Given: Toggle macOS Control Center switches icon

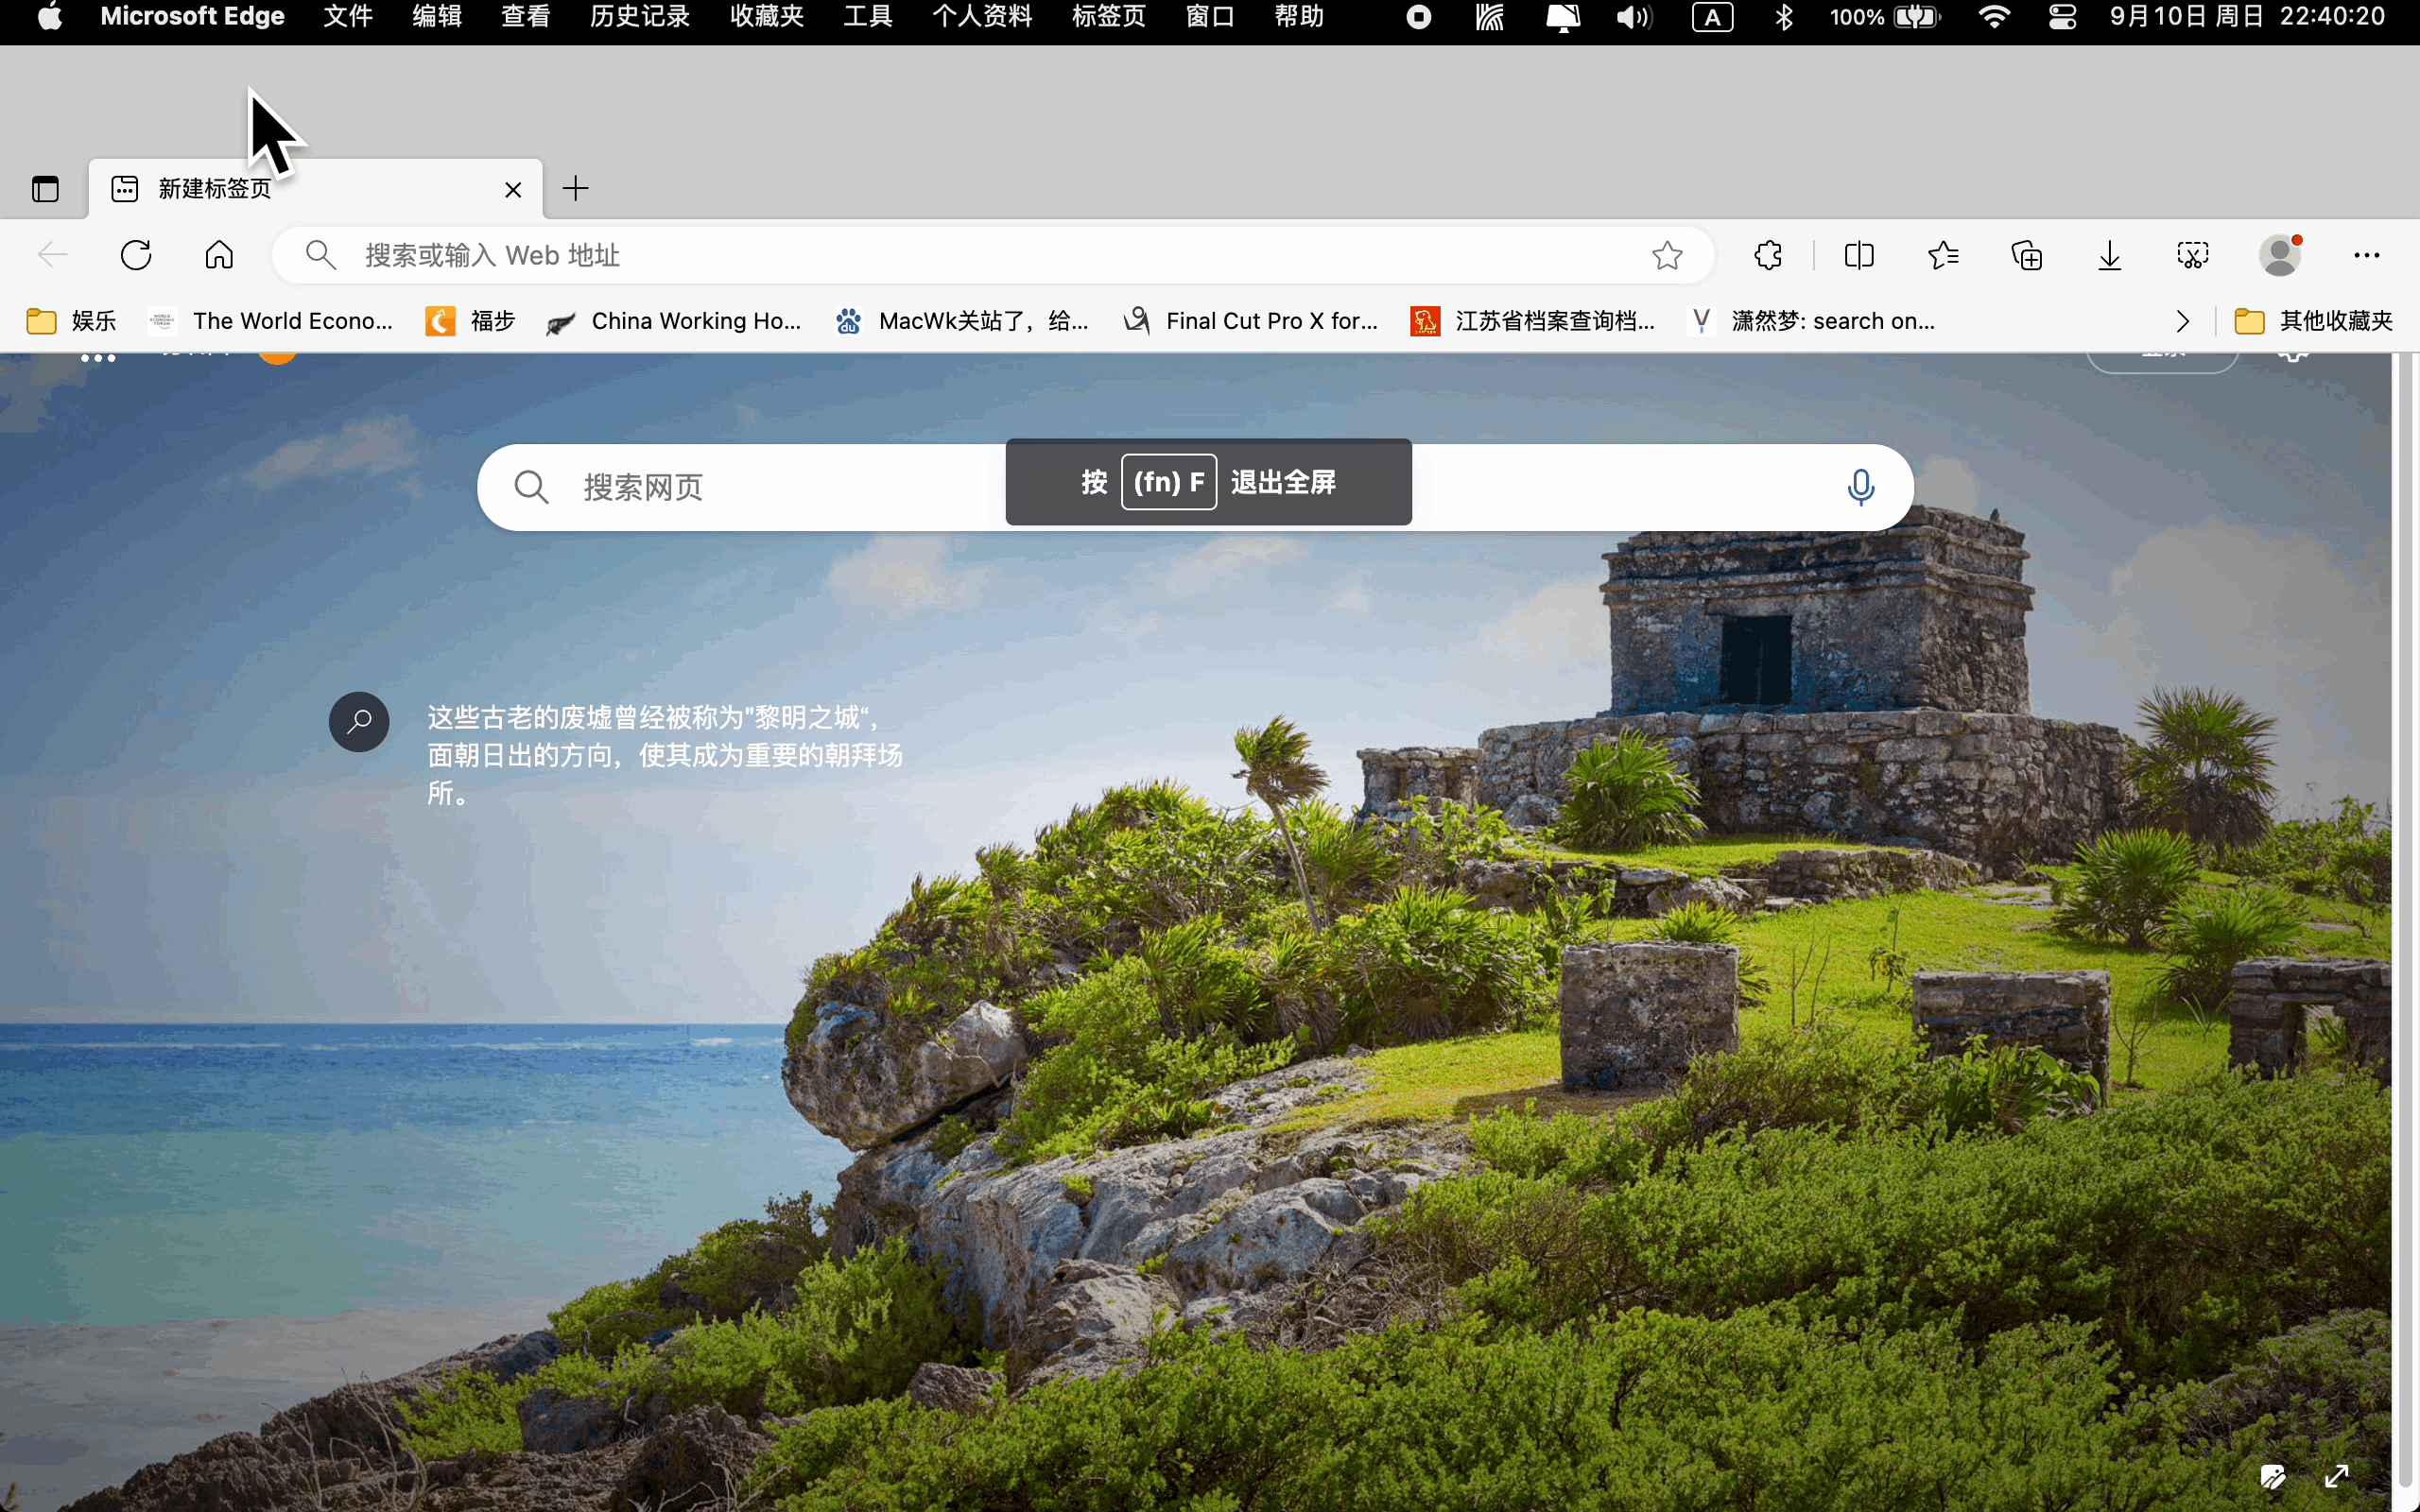Looking at the screenshot, I should pyautogui.click(x=2062, y=17).
